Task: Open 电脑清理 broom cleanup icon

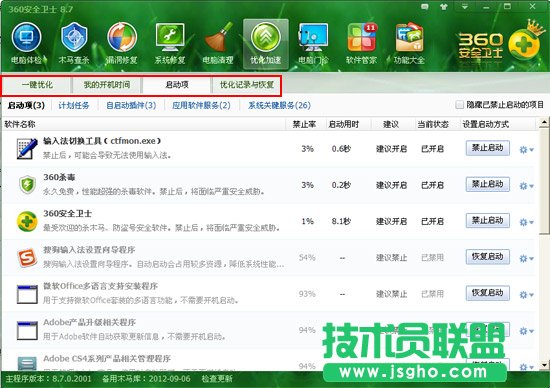Action: [x=218, y=44]
